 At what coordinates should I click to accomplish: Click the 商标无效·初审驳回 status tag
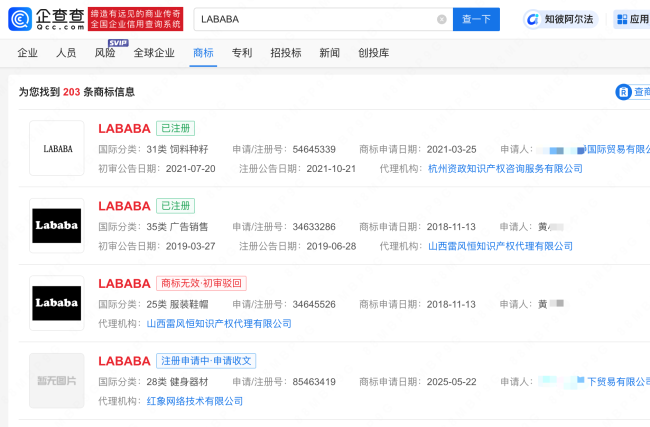201,284
